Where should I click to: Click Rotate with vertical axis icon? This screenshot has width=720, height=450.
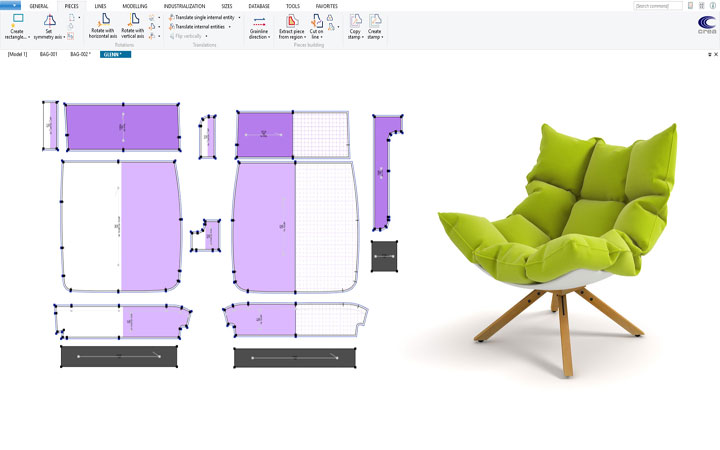point(132,20)
